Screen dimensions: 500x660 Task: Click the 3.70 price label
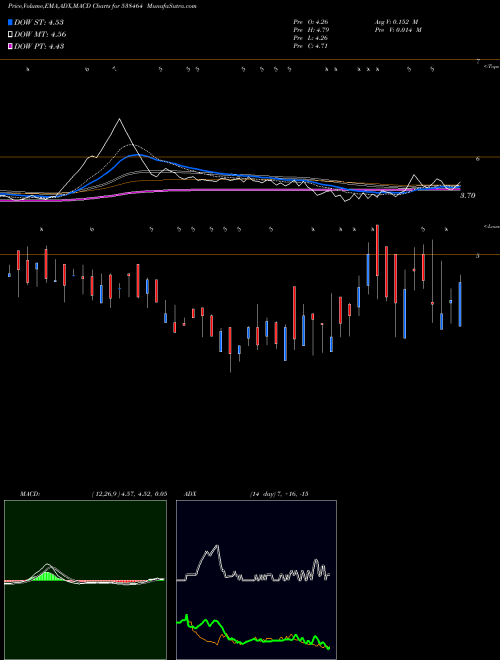tap(468, 196)
